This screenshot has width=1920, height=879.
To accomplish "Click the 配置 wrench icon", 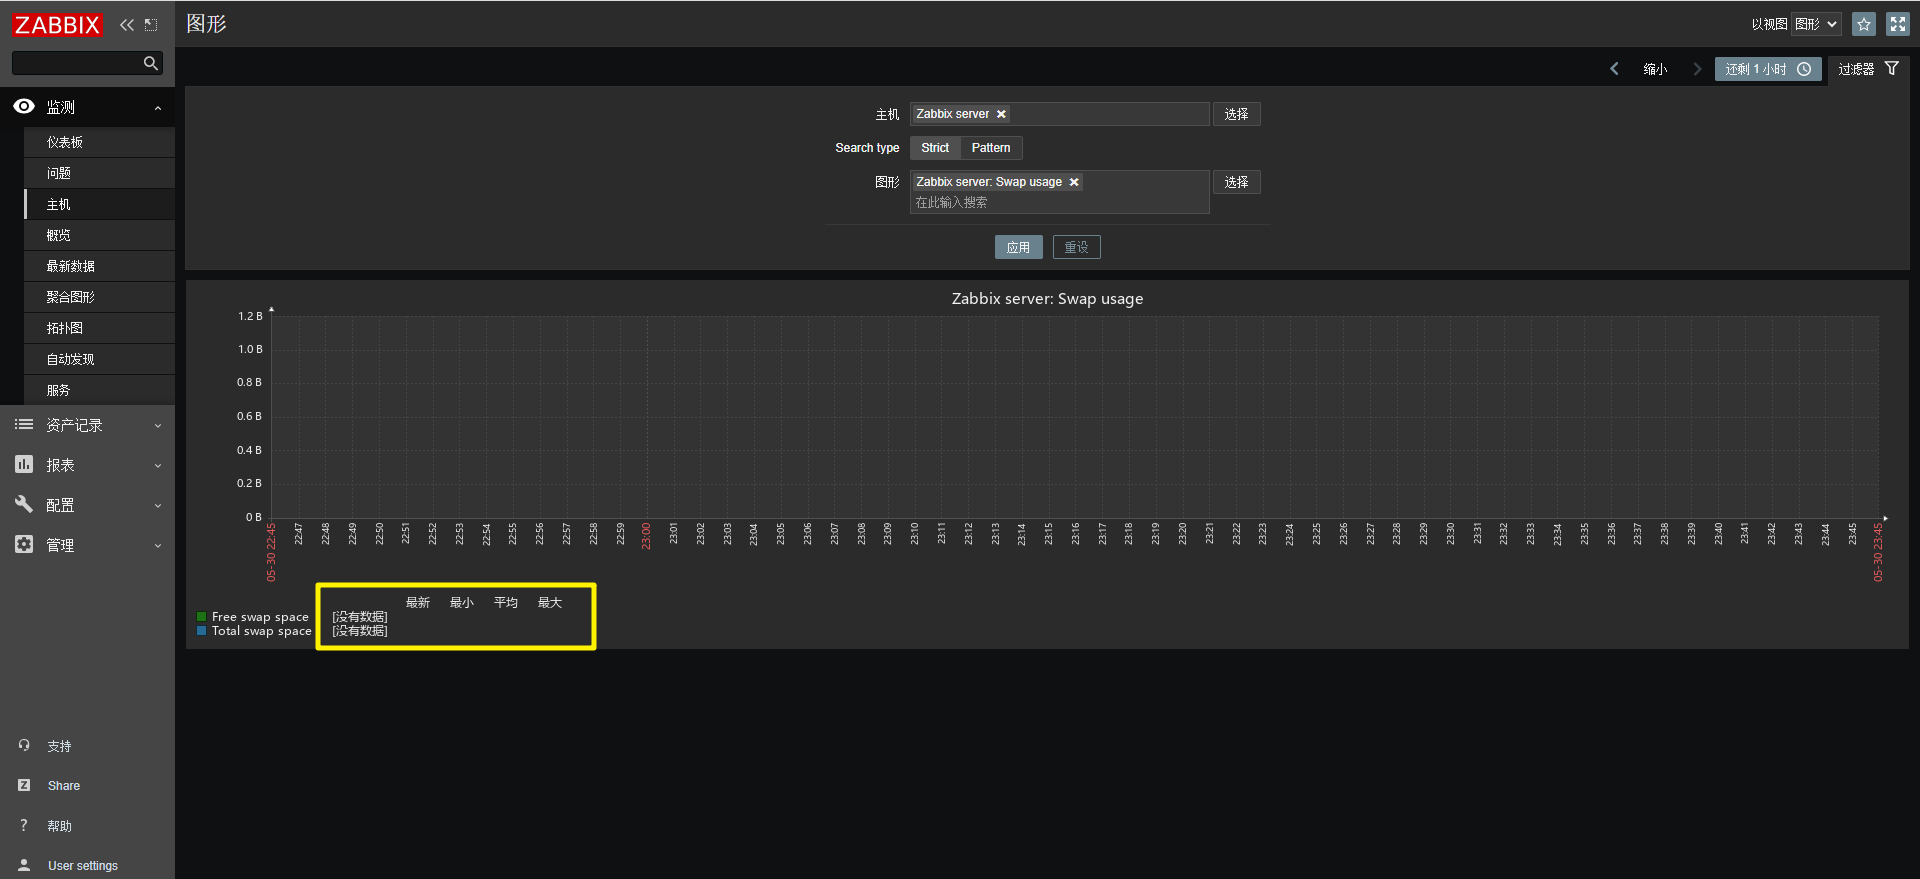I will tap(24, 504).
